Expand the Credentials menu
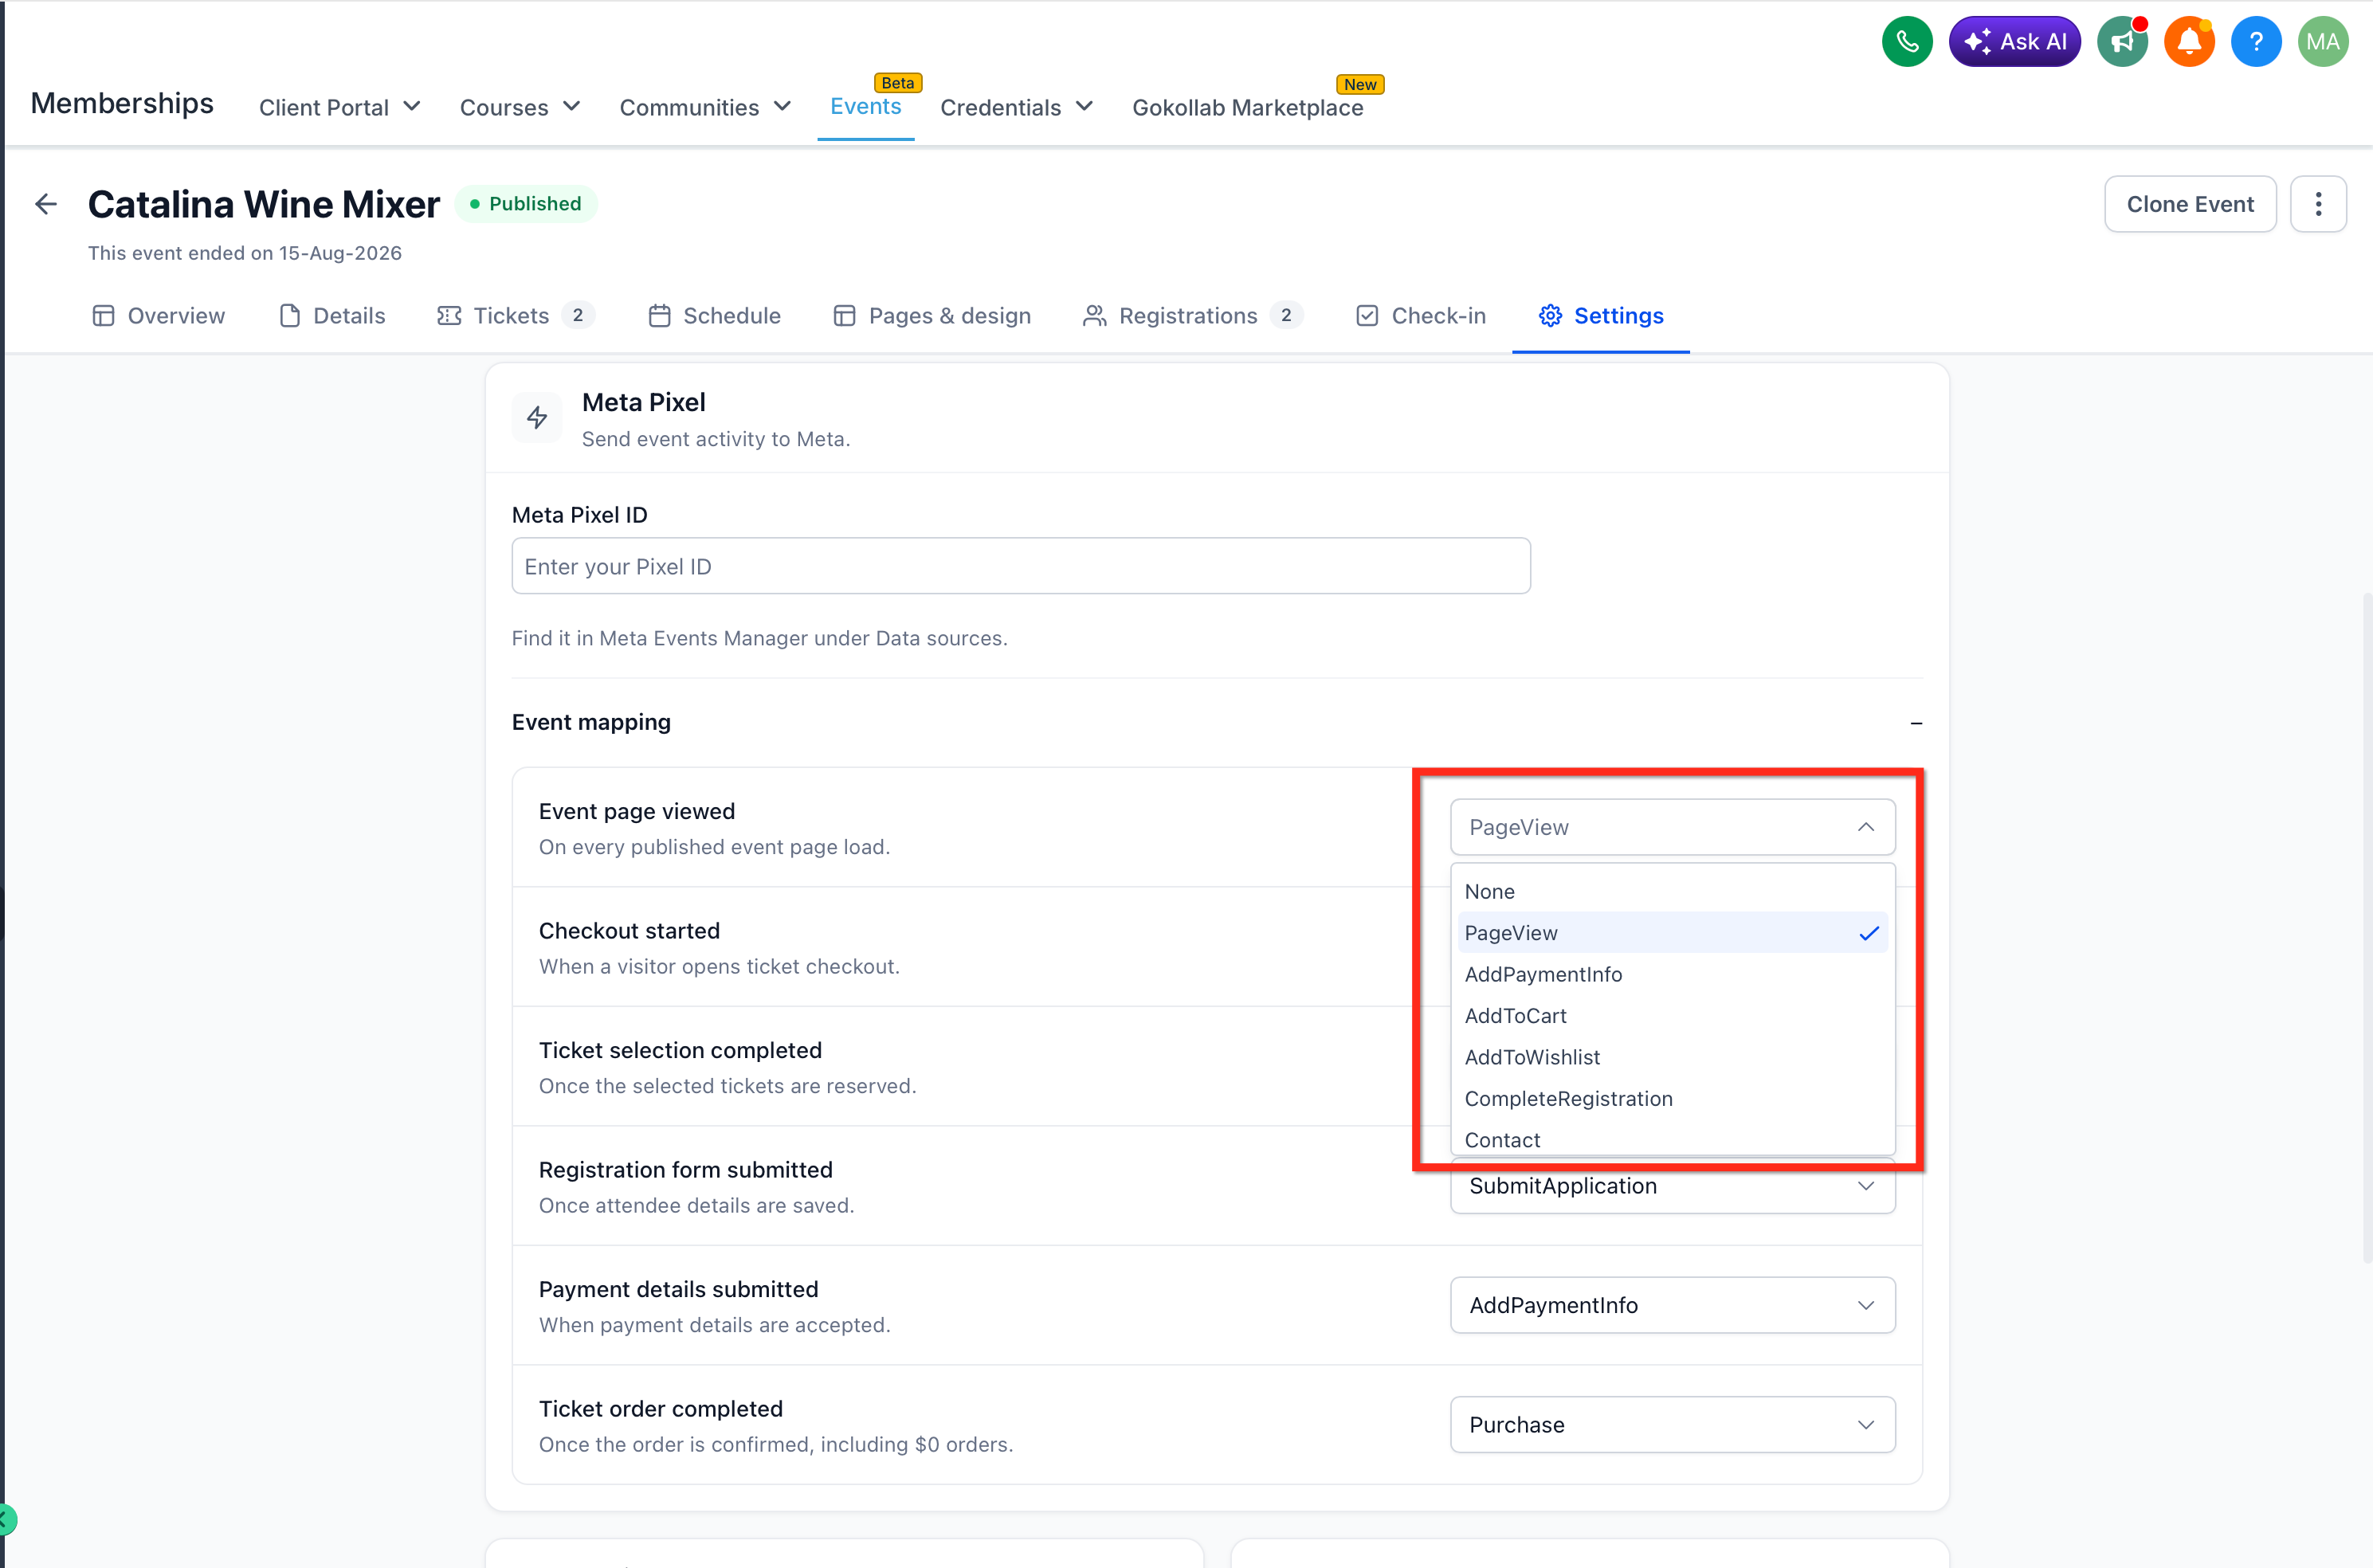This screenshot has width=2373, height=1568. pos(1017,107)
